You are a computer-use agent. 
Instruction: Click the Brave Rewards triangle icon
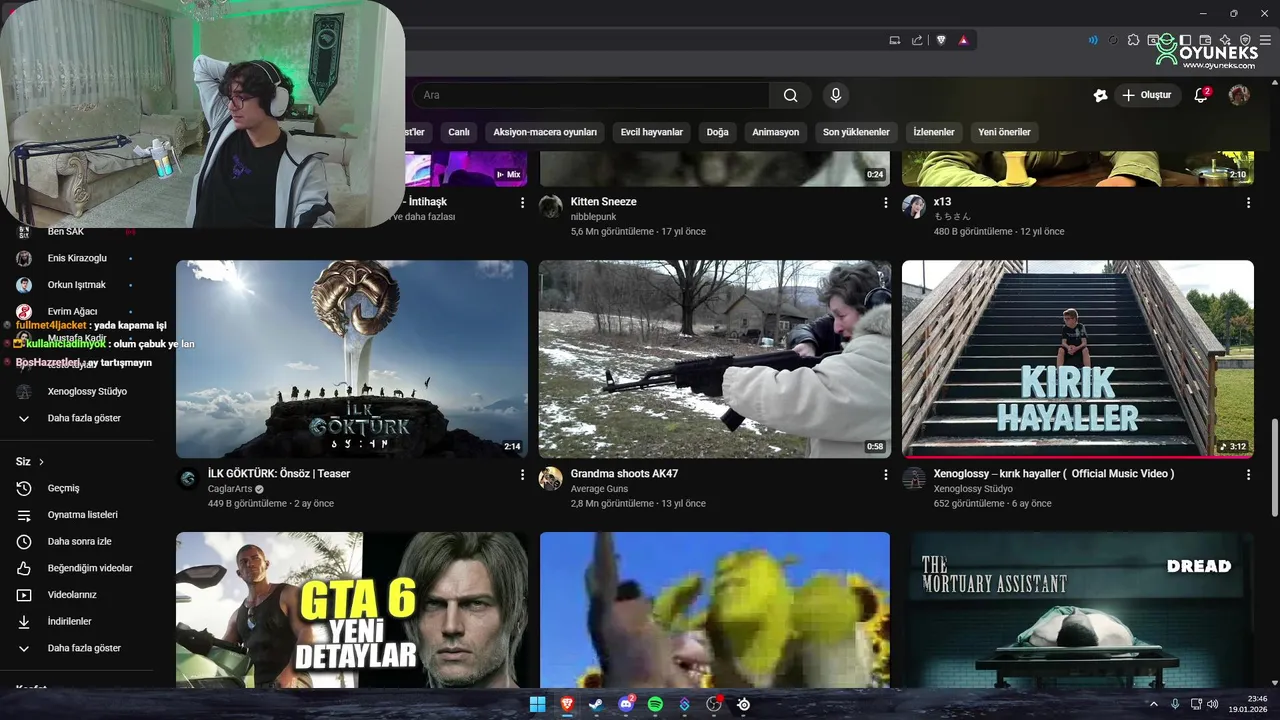[x=963, y=40]
